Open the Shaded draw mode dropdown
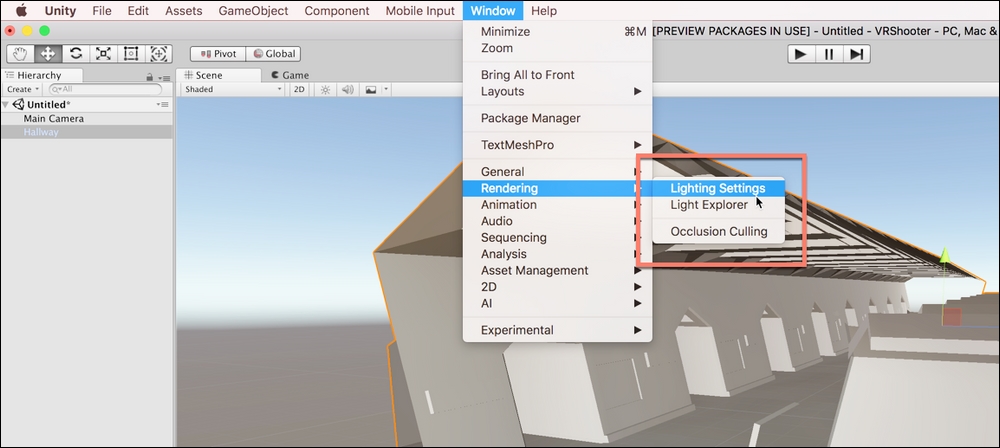Image resolution: width=1000 pixels, height=448 pixels. point(233,89)
